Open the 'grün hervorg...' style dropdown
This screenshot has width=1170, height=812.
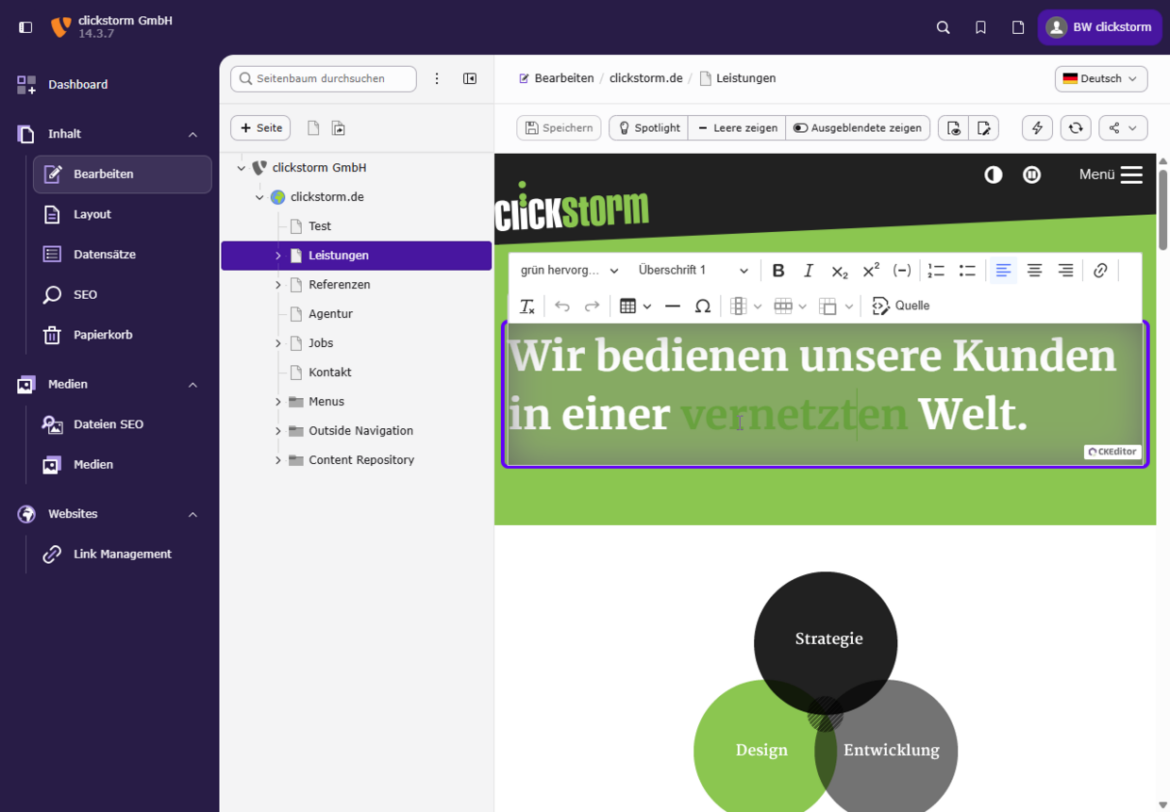[x=569, y=270]
